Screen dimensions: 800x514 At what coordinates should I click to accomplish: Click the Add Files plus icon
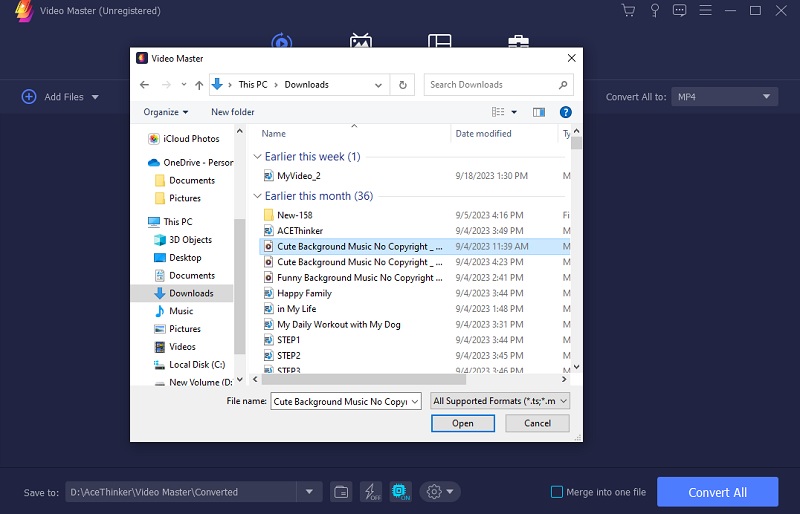tap(29, 96)
